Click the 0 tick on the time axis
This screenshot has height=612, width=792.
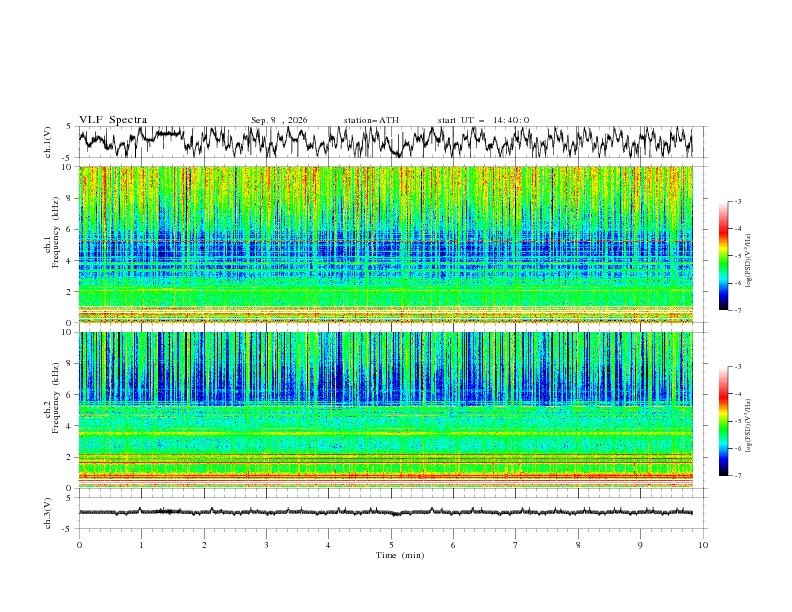(79, 545)
